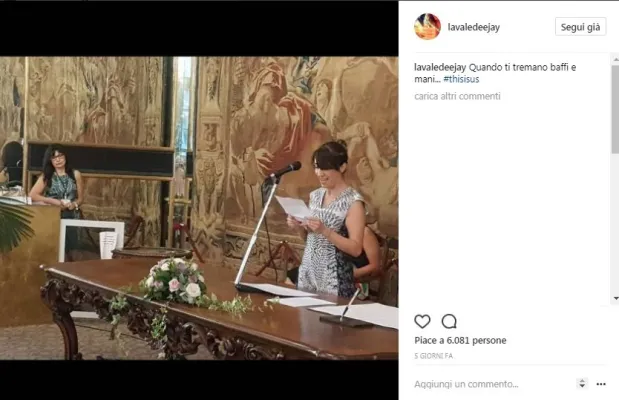Image resolution: width=619 pixels, height=400 pixels.
Task: Open comments via the speech bubble icon
Action: click(449, 321)
